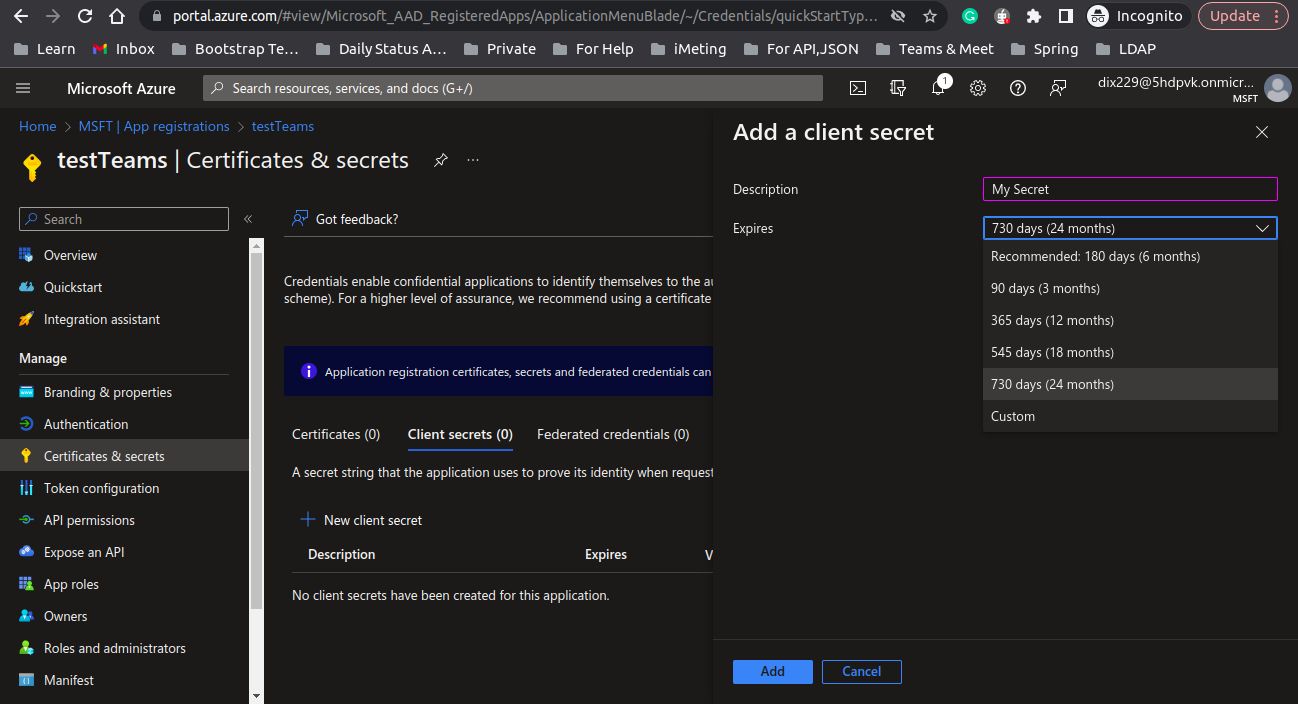Click the Home breadcrumb link
Screen dimensions: 1298x704
pos(37,126)
